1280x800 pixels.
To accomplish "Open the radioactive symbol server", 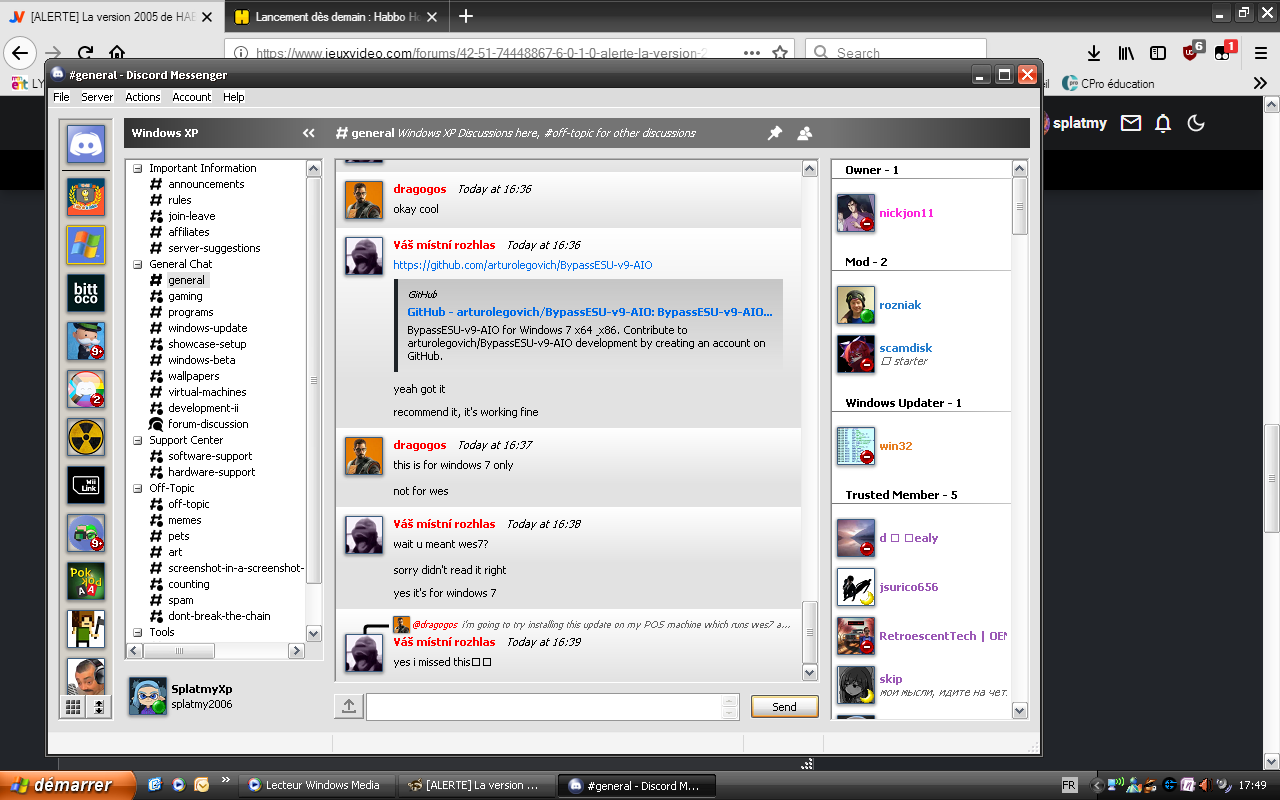I will [86, 437].
